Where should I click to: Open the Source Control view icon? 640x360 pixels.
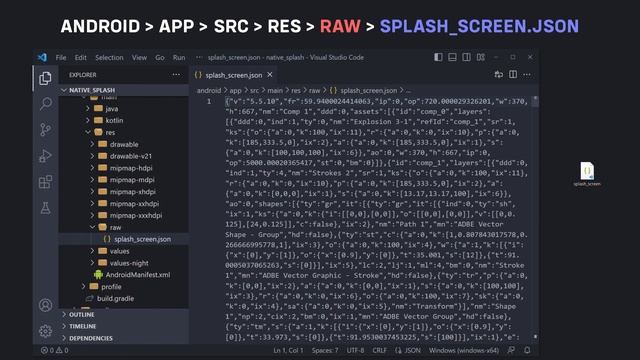[46, 130]
